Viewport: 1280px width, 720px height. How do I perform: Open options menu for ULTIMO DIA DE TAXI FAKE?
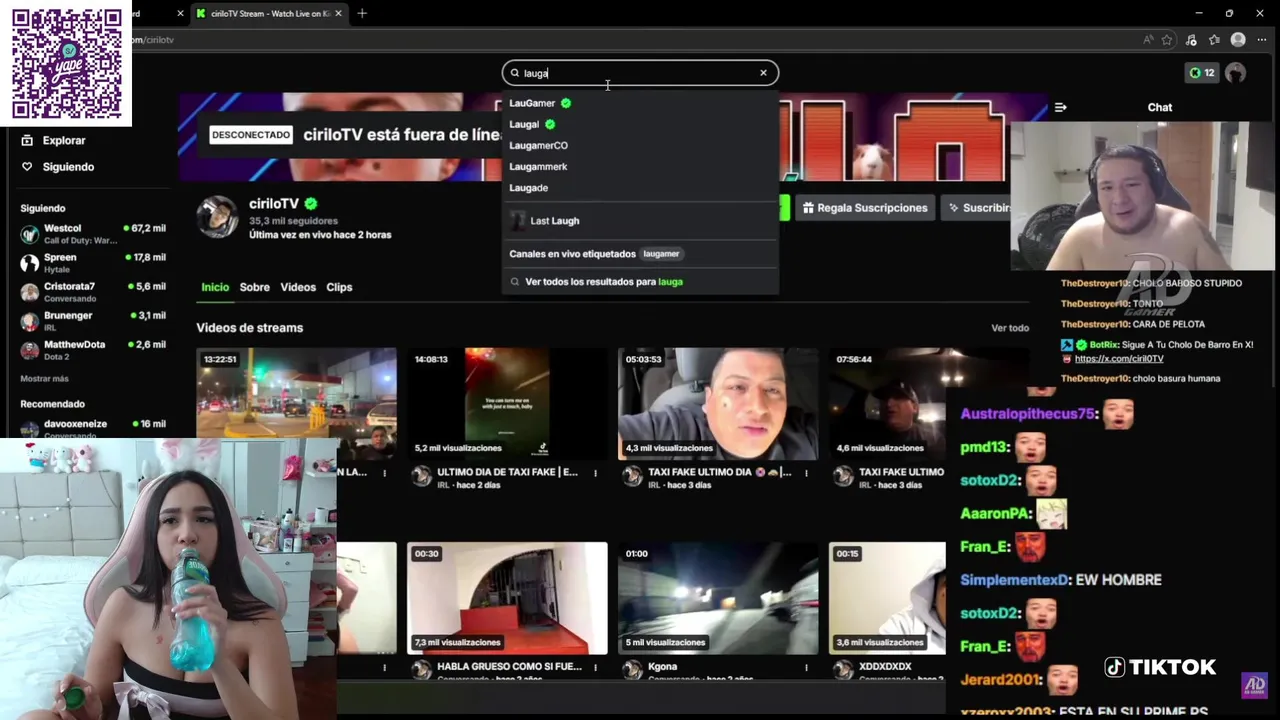tap(595, 473)
